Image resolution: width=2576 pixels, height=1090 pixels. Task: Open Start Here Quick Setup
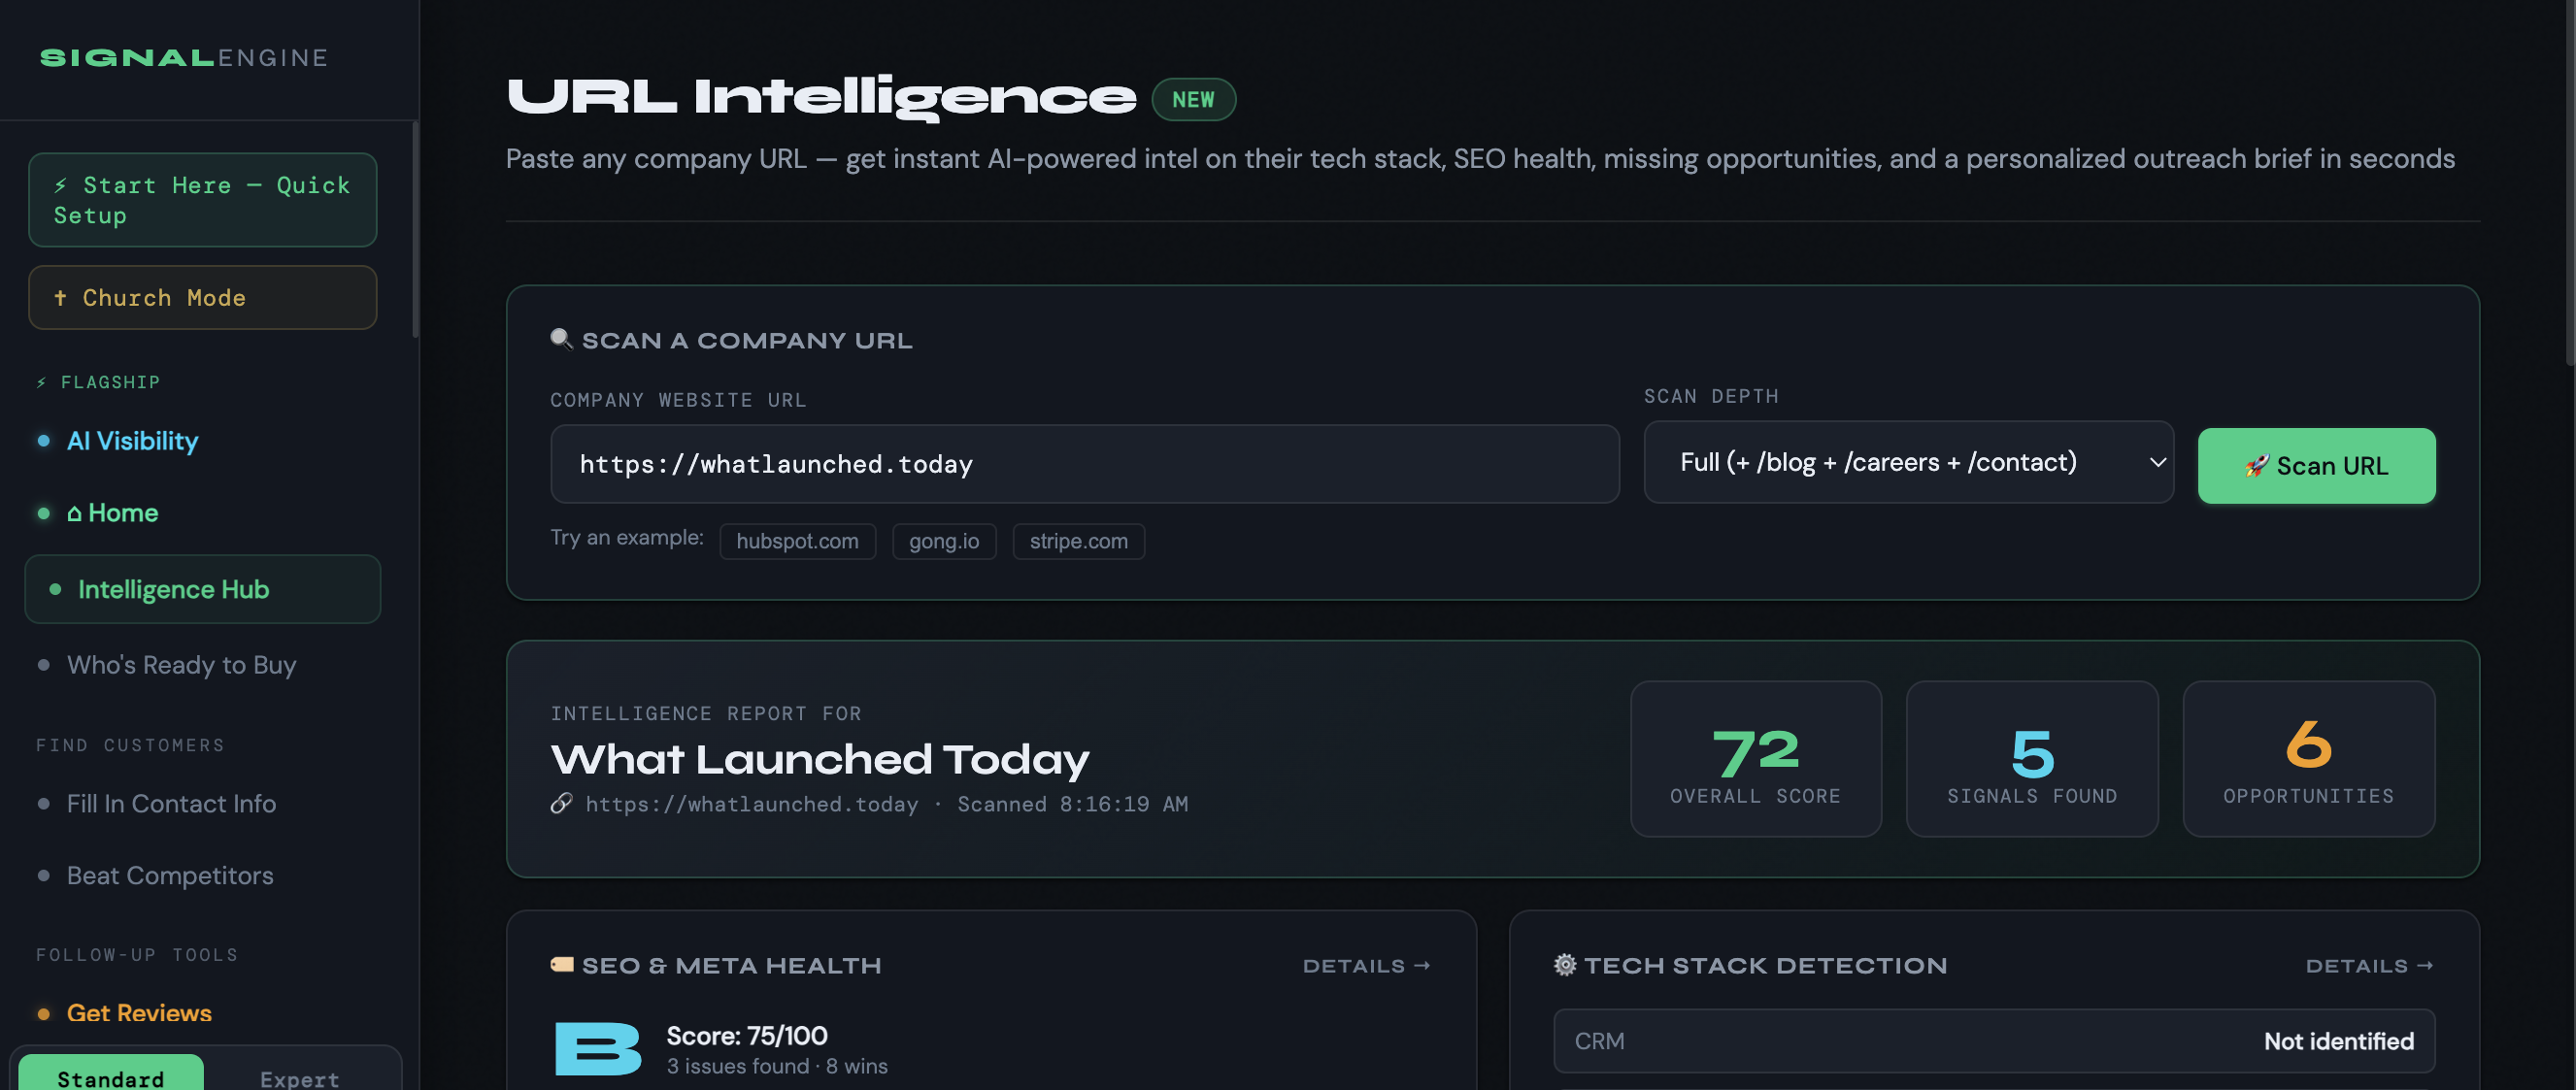coord(203,200)
